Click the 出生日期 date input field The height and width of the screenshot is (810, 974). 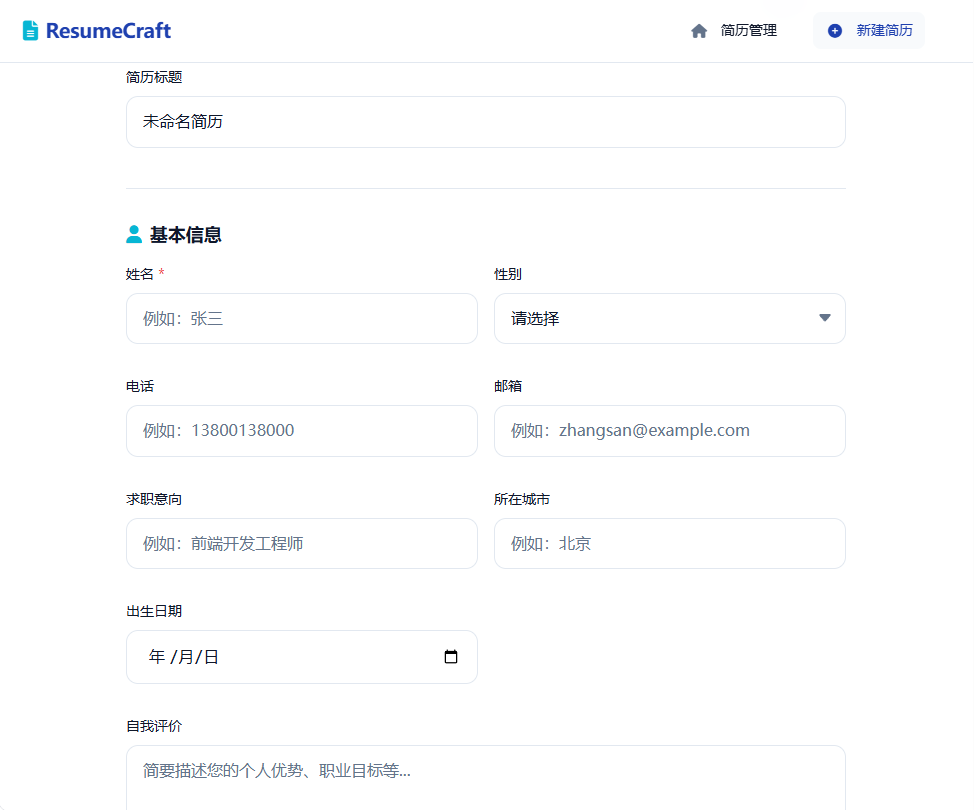click(280, 657)
